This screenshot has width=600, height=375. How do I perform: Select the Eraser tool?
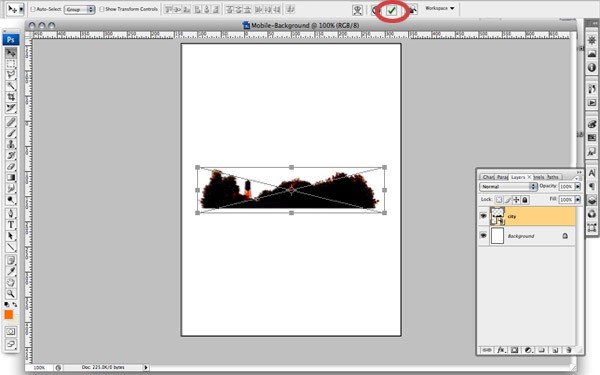pyautogui.click(x=11, y=166)
